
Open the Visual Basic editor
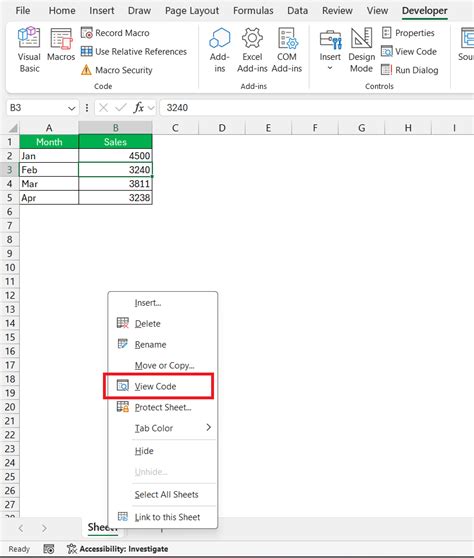(x=29, y=49)
